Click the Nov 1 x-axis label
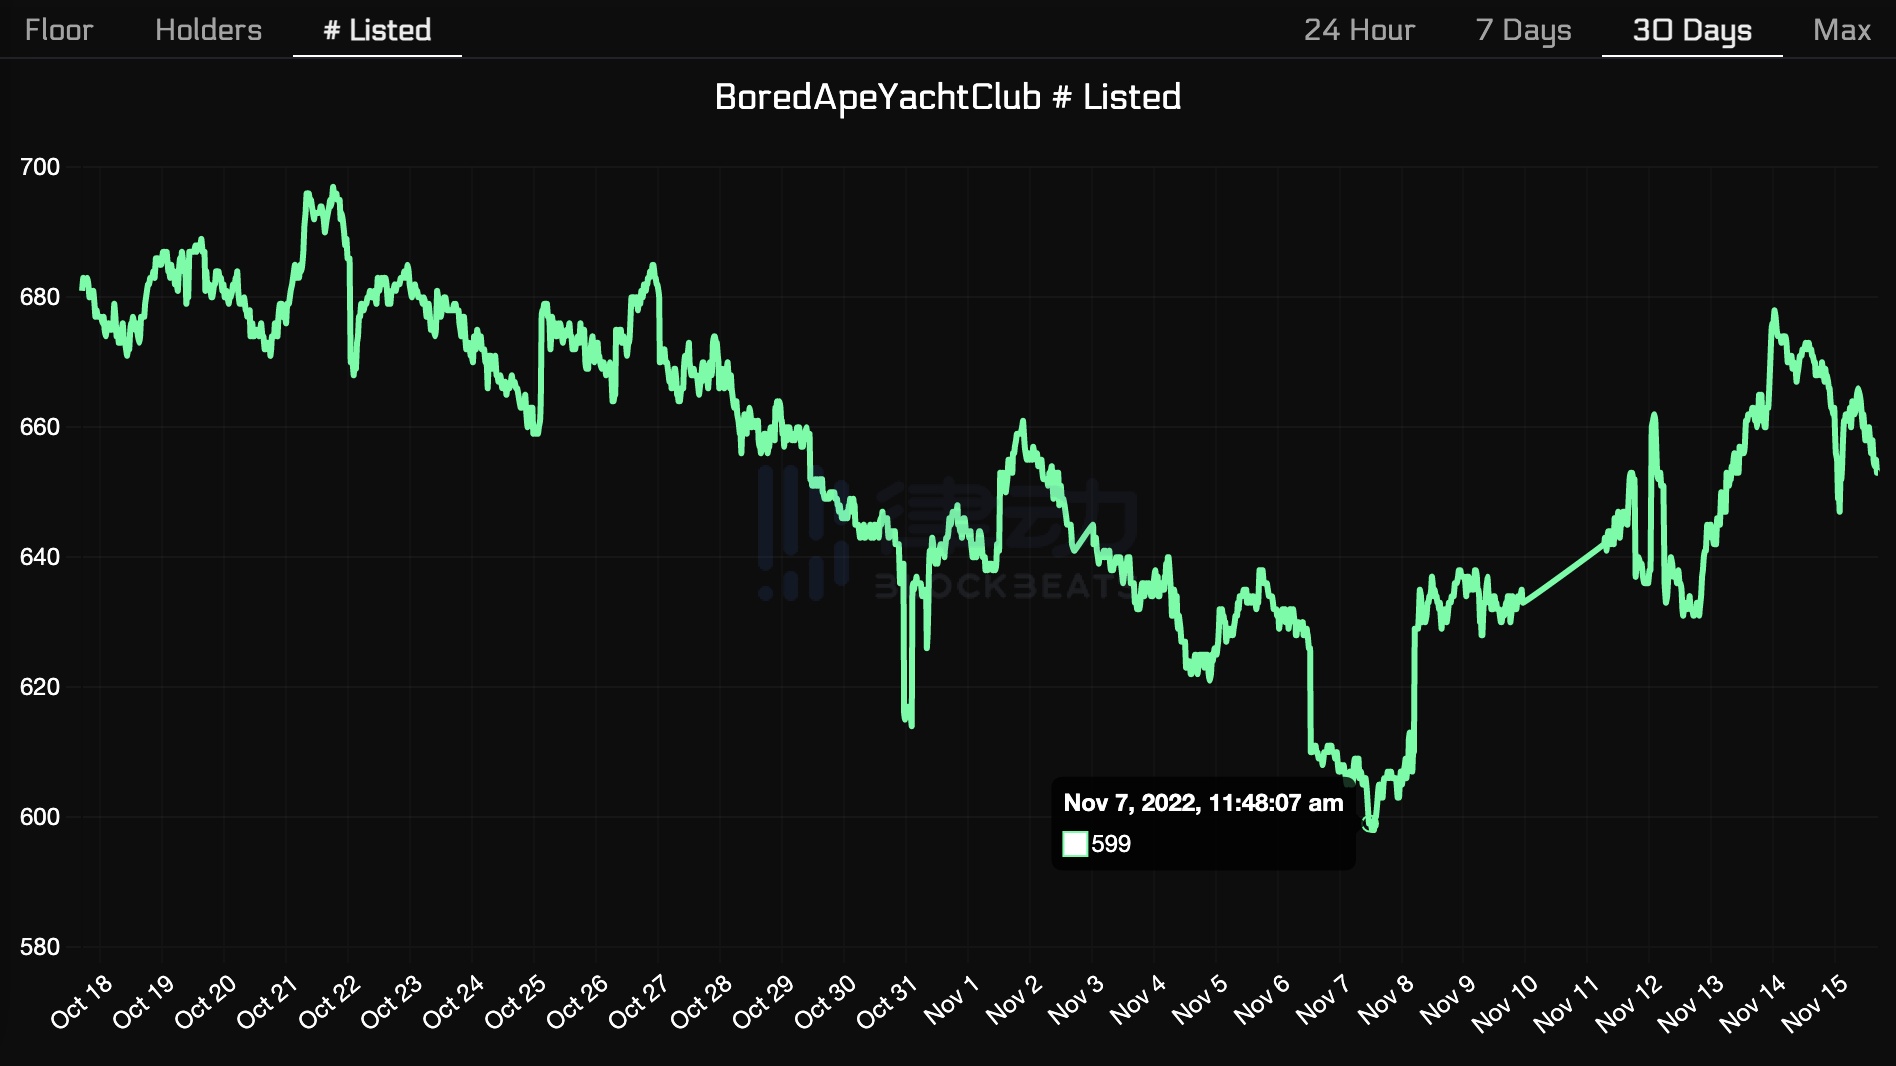Viewport: 1896px width, 1066px height. point(951,1001)
